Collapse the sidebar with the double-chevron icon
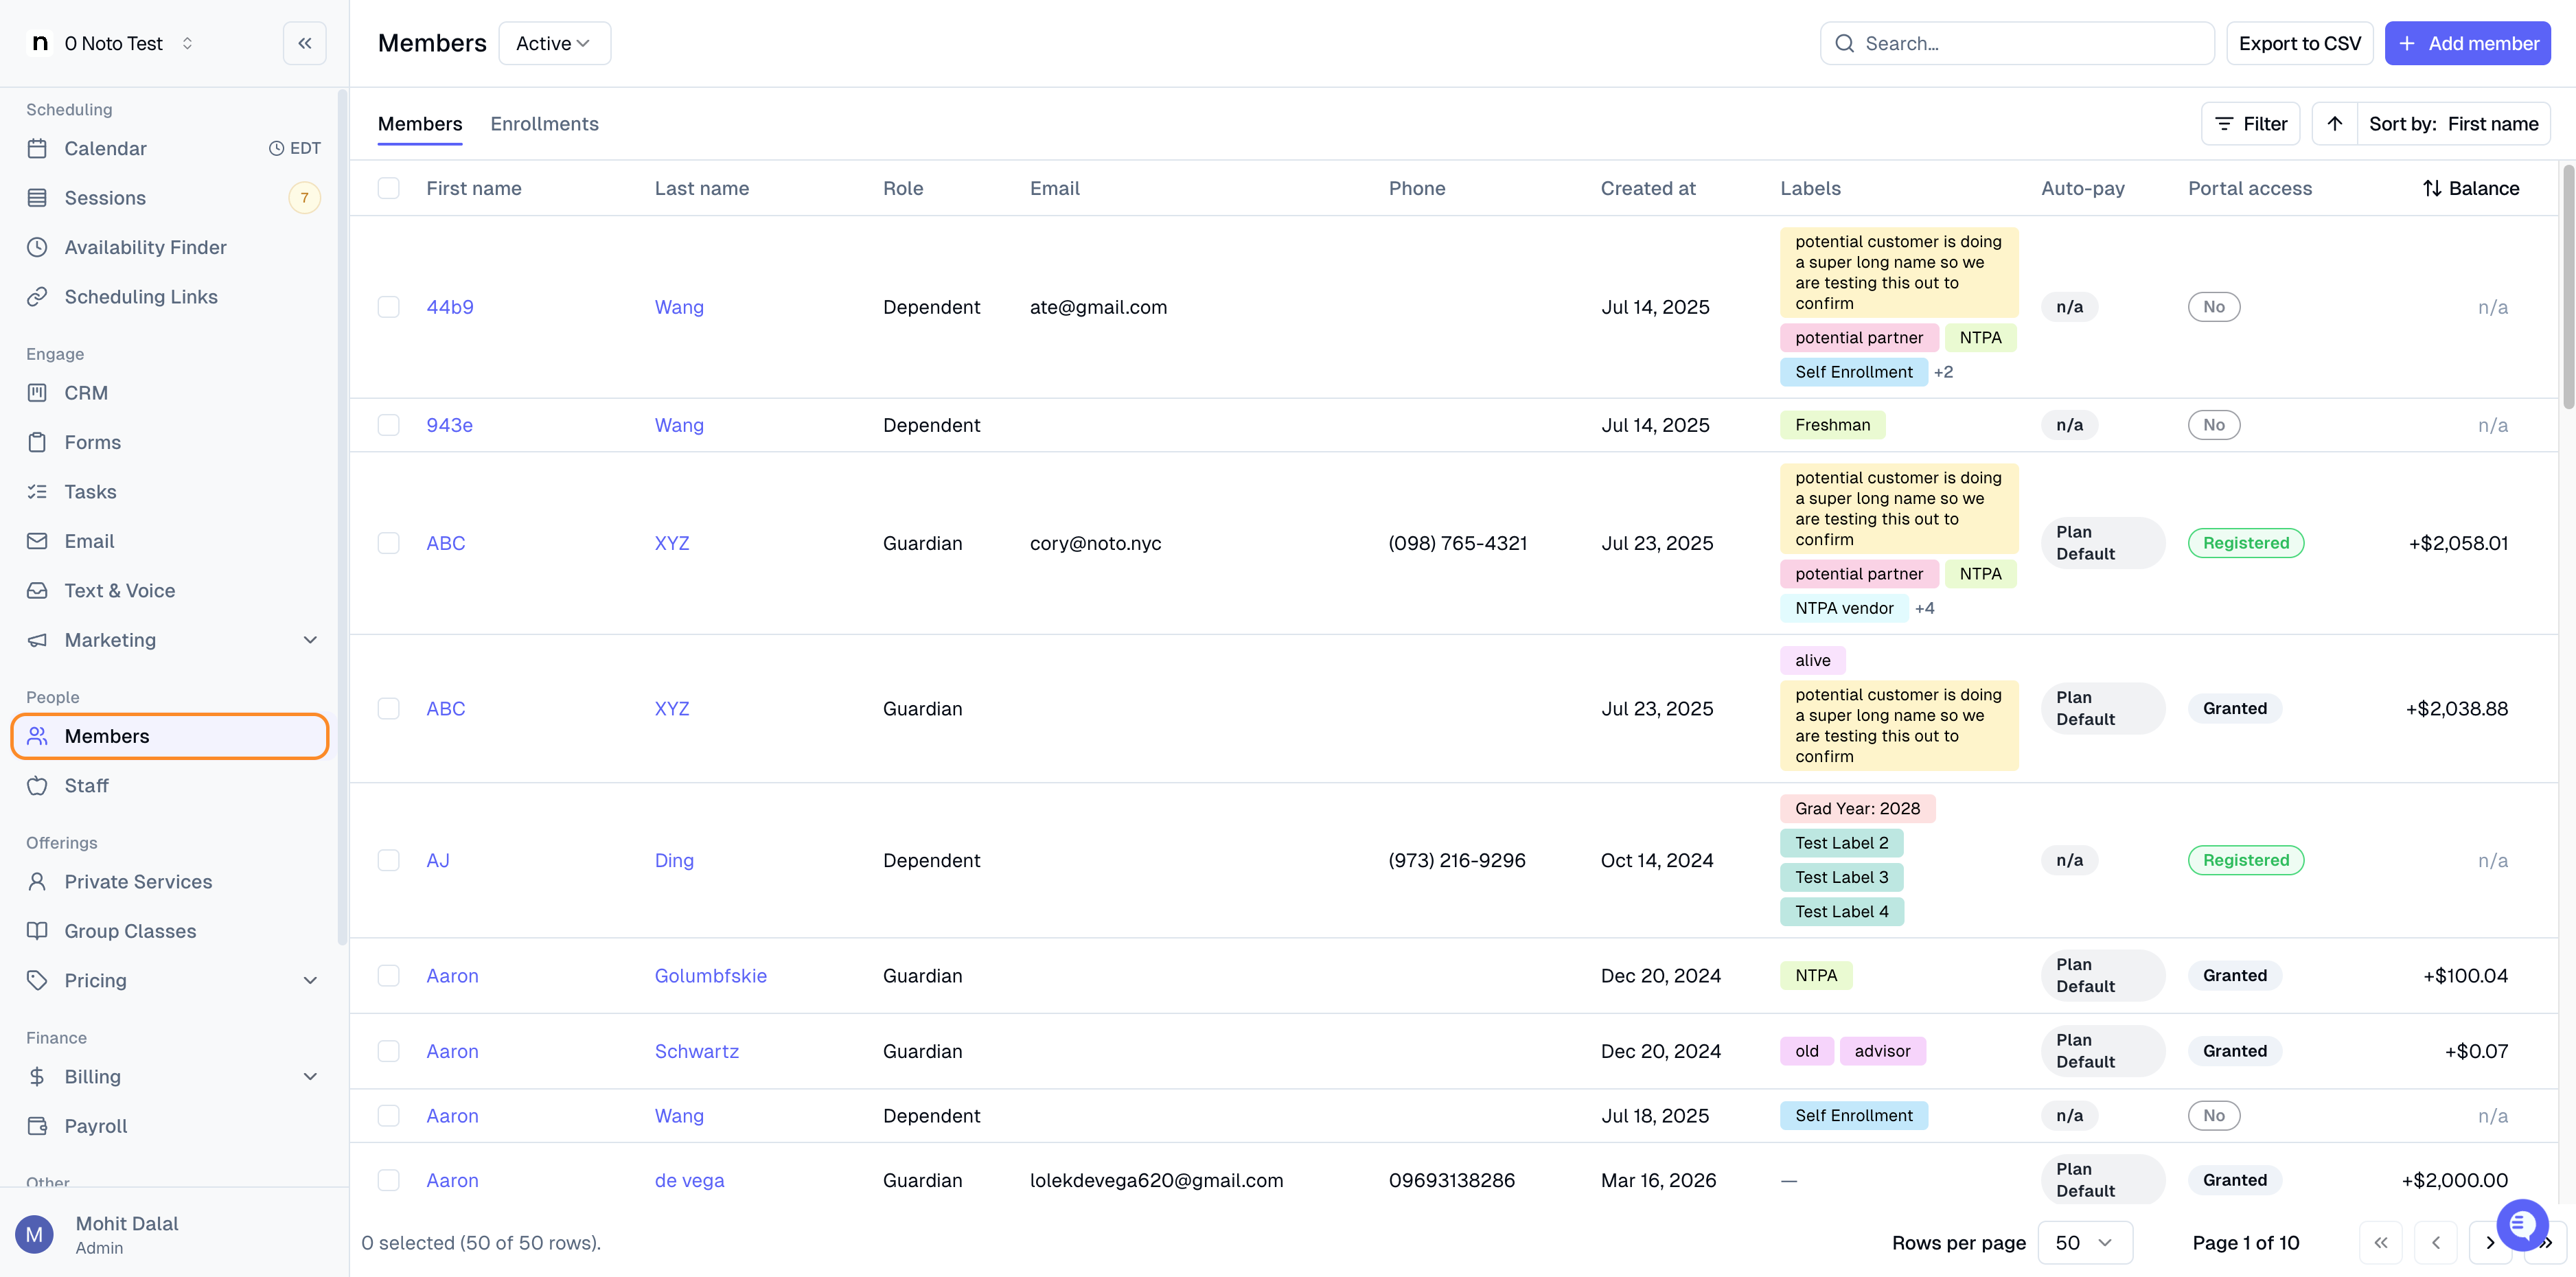 tap(304, 43)
